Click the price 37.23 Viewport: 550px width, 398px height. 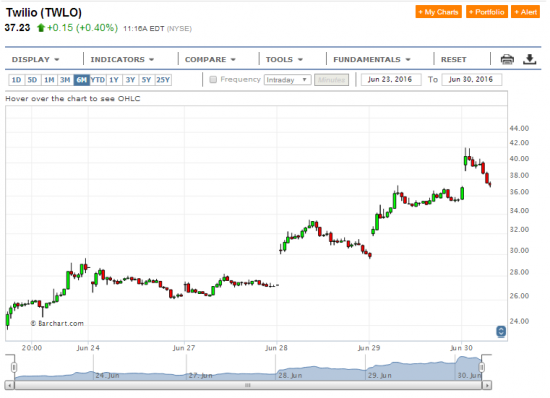pos(18,28)
